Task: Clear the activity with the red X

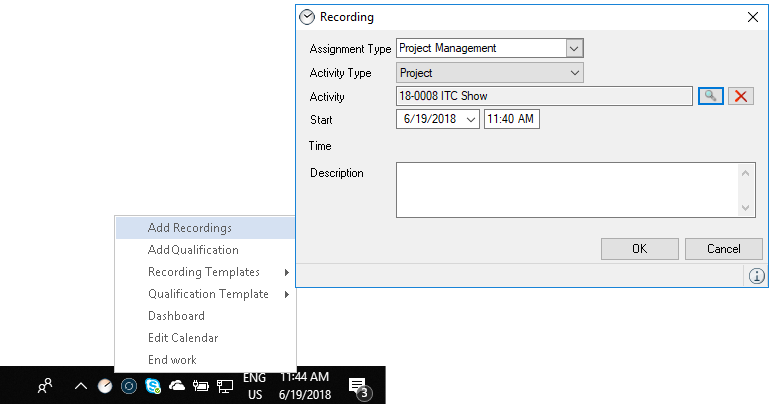Action: (740, 96)
